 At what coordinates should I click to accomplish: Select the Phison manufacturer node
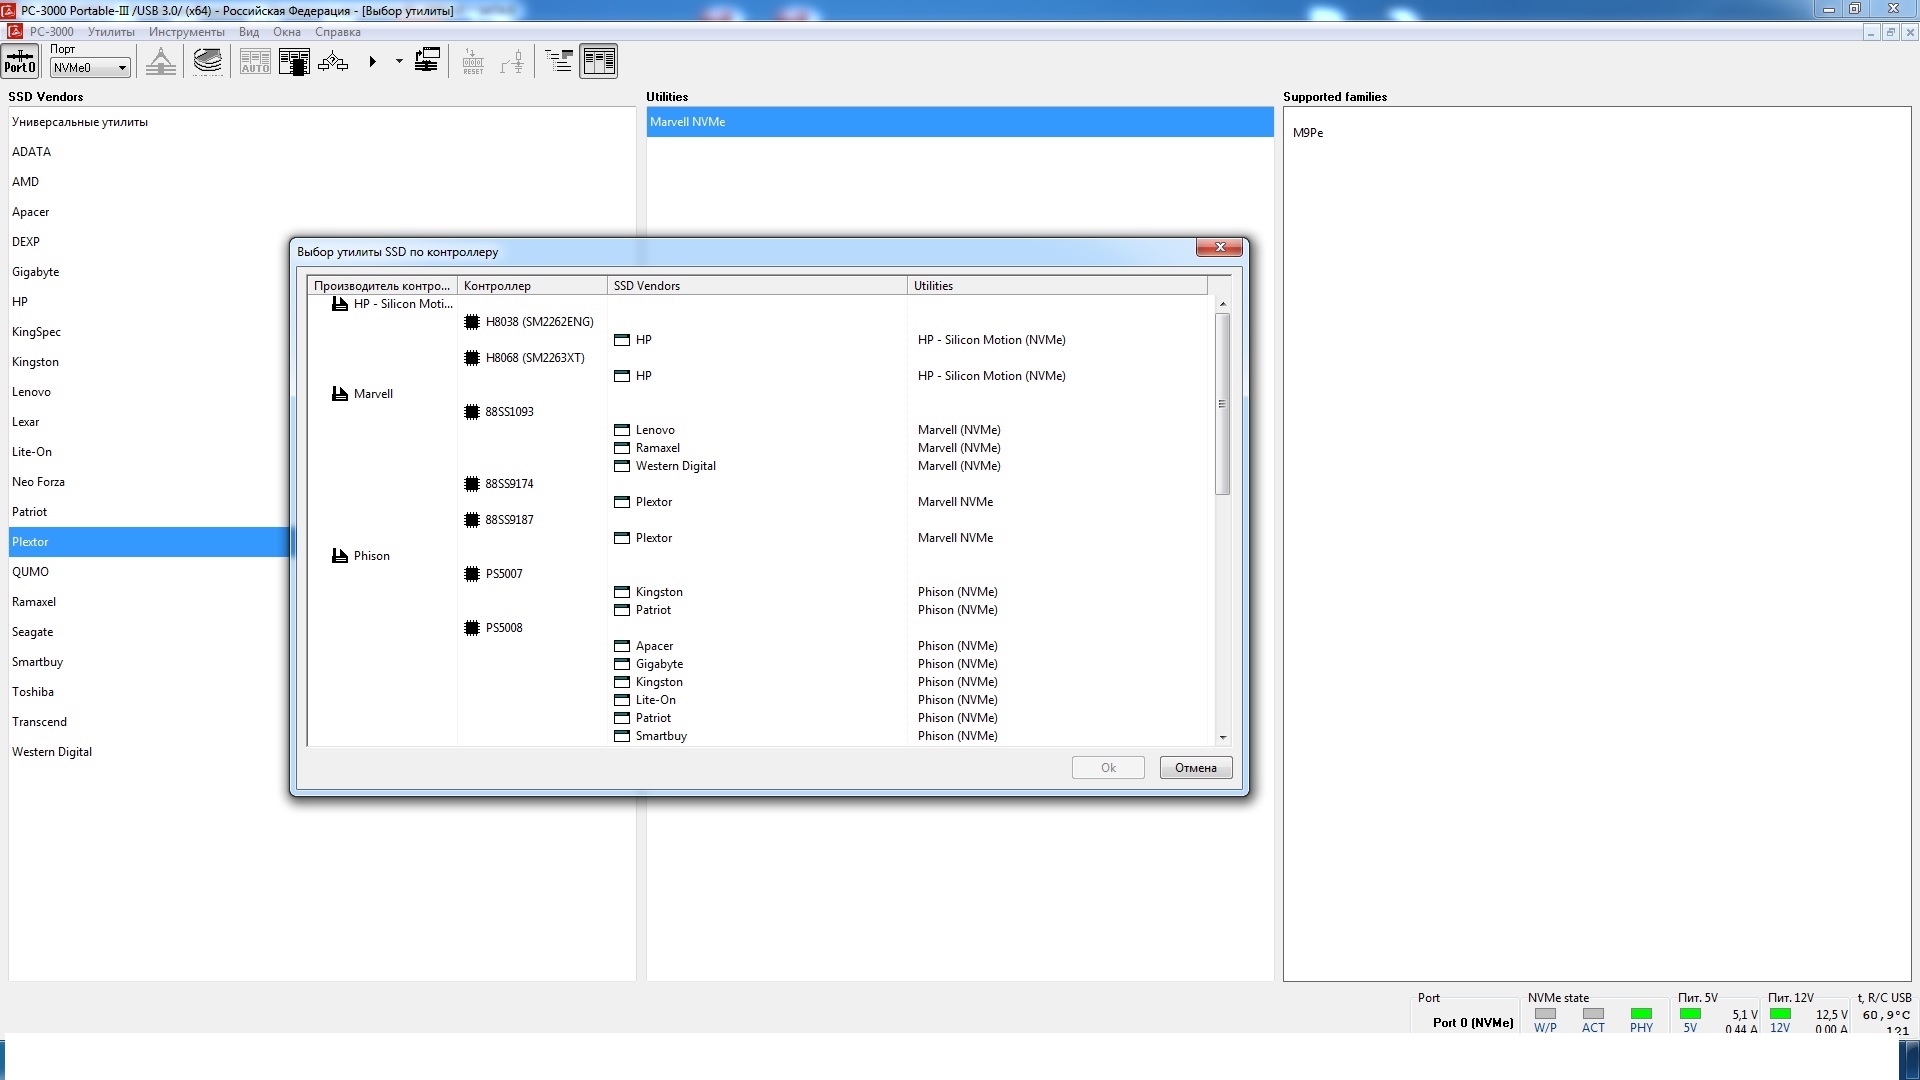pyautogui.click(x=371, y=556)
